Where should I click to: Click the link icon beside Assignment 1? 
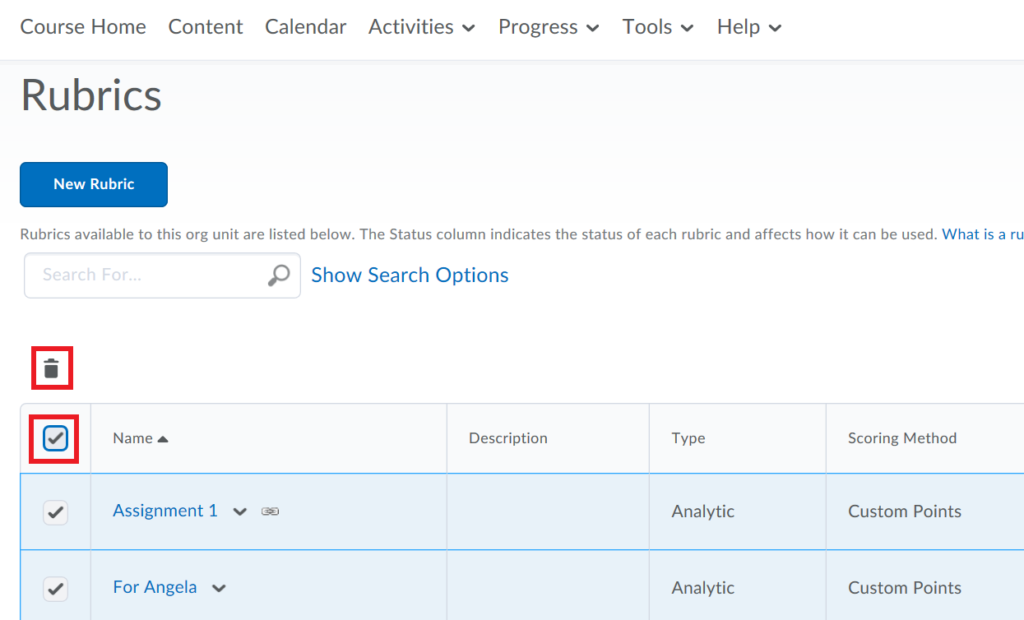point(270,511)
